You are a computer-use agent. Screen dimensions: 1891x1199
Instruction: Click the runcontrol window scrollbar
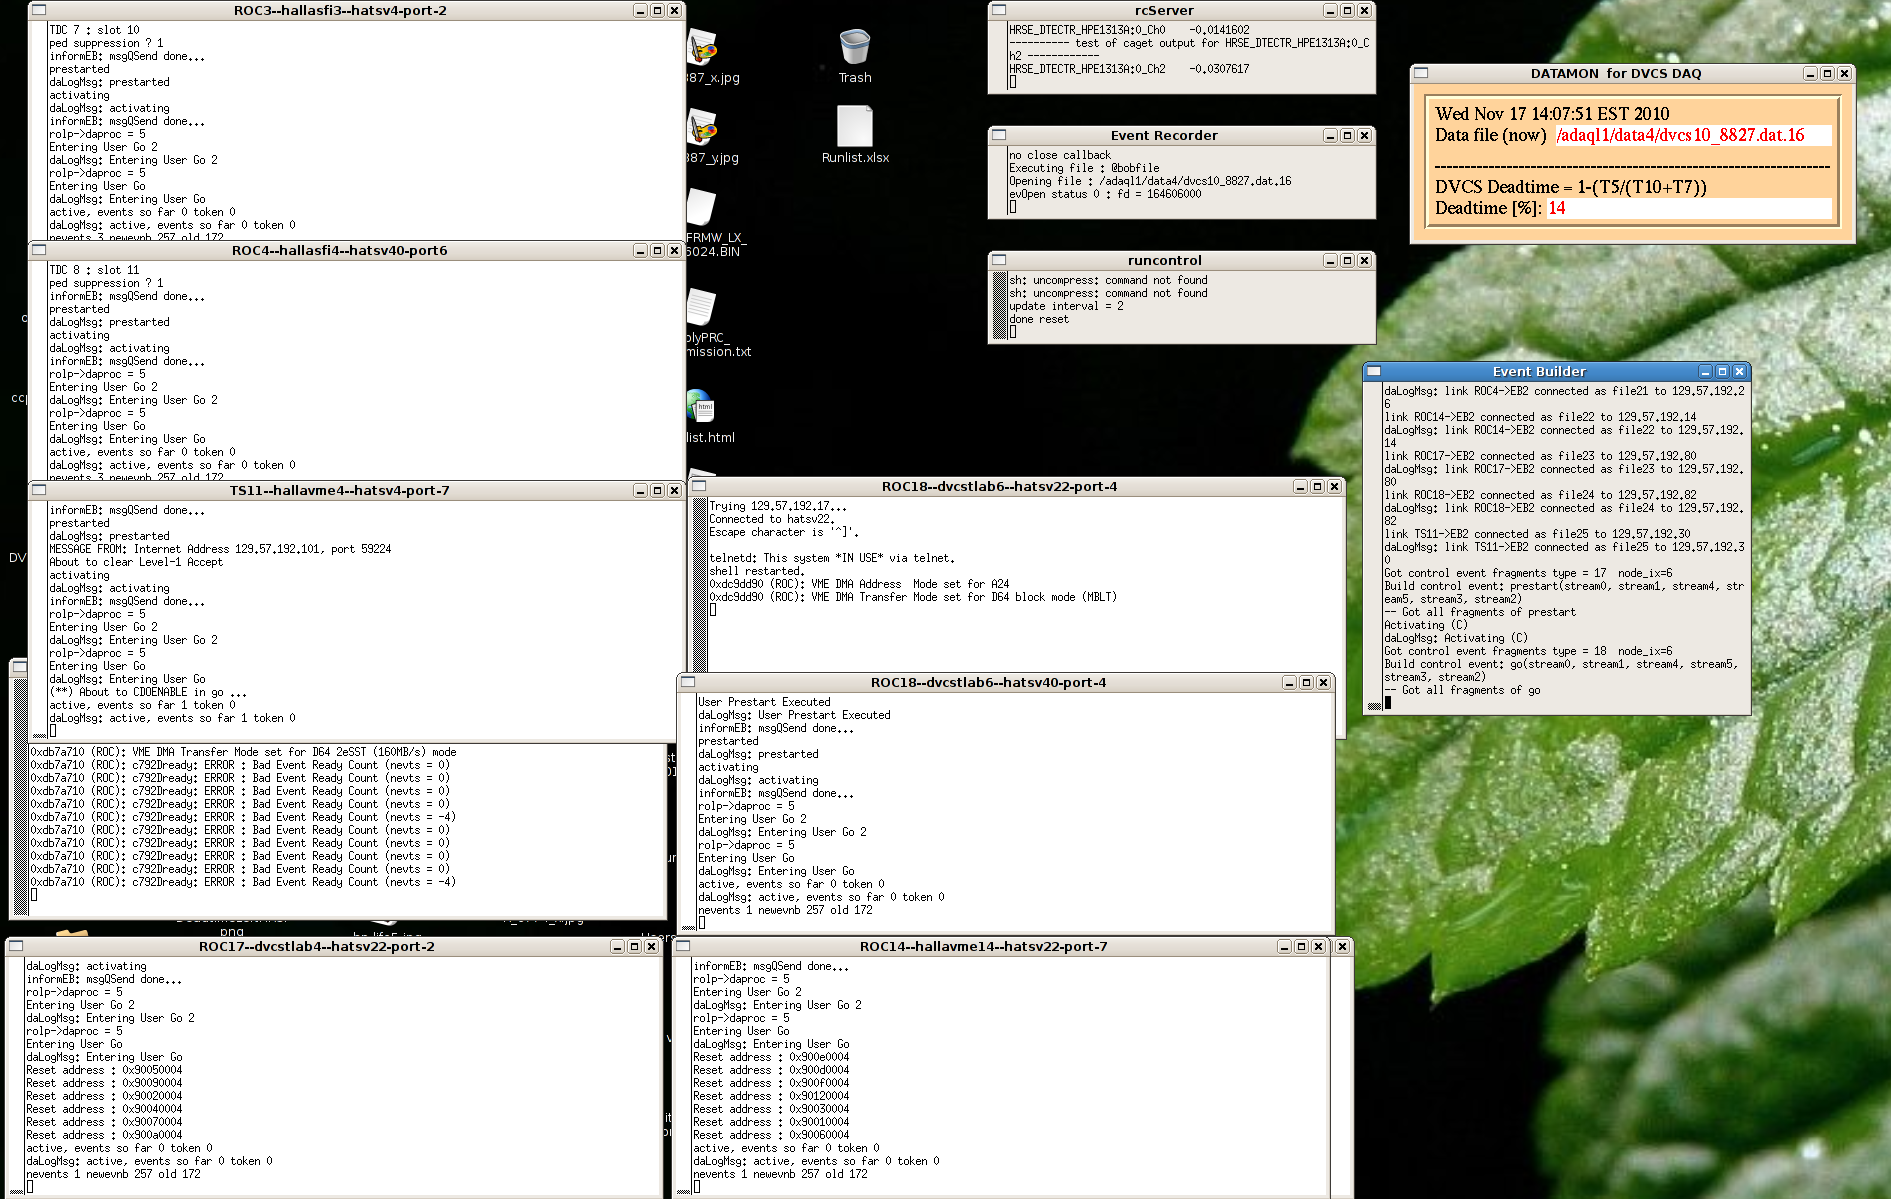(999, 305)
